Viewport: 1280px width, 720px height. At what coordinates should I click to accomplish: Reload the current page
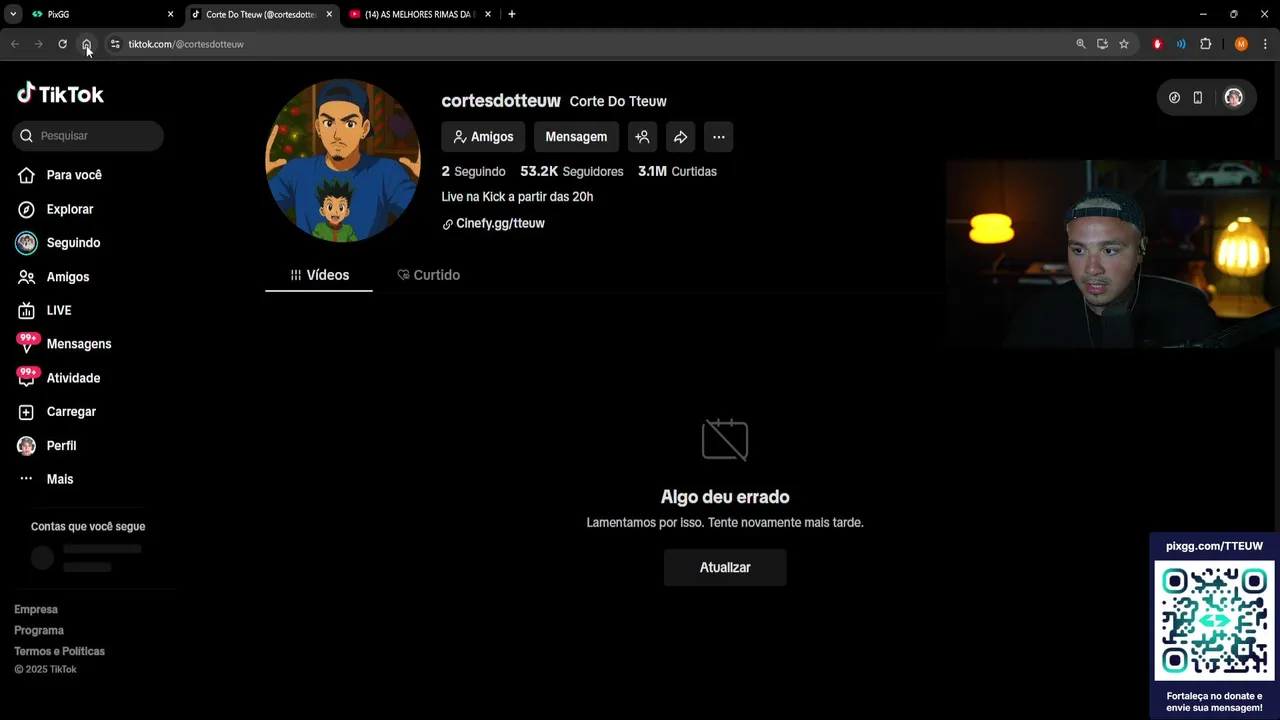pos(63,44)
